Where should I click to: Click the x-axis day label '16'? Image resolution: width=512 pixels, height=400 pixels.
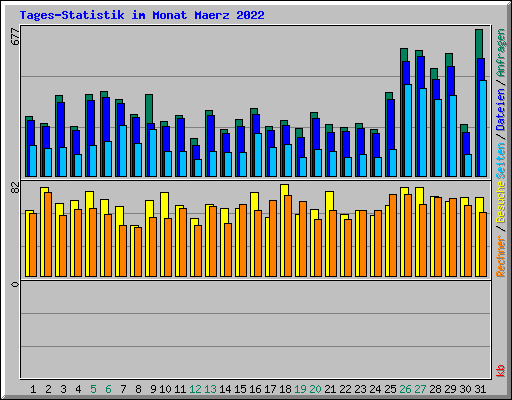pos(255,389)
